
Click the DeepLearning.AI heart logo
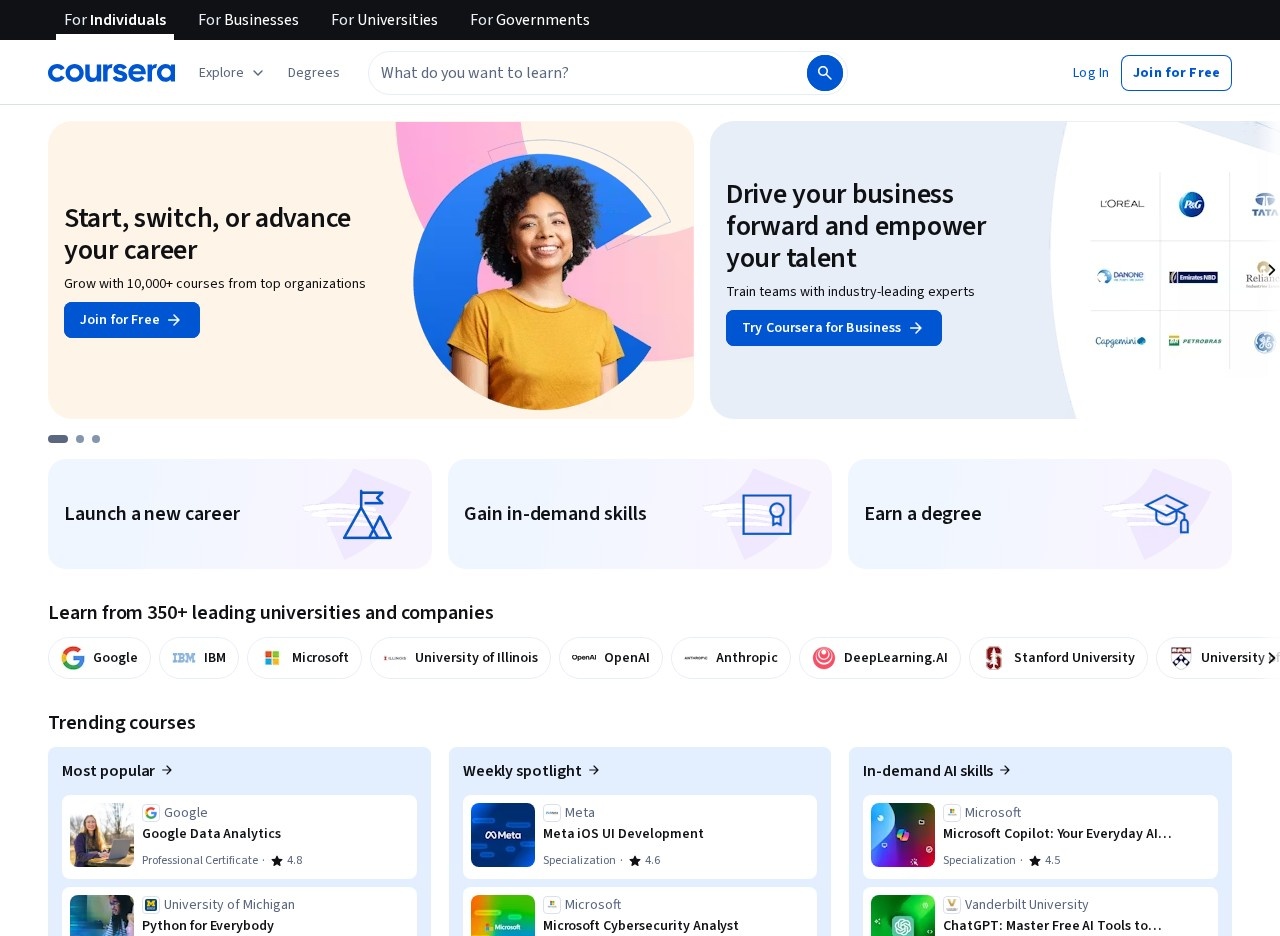[x=823, y=658]
